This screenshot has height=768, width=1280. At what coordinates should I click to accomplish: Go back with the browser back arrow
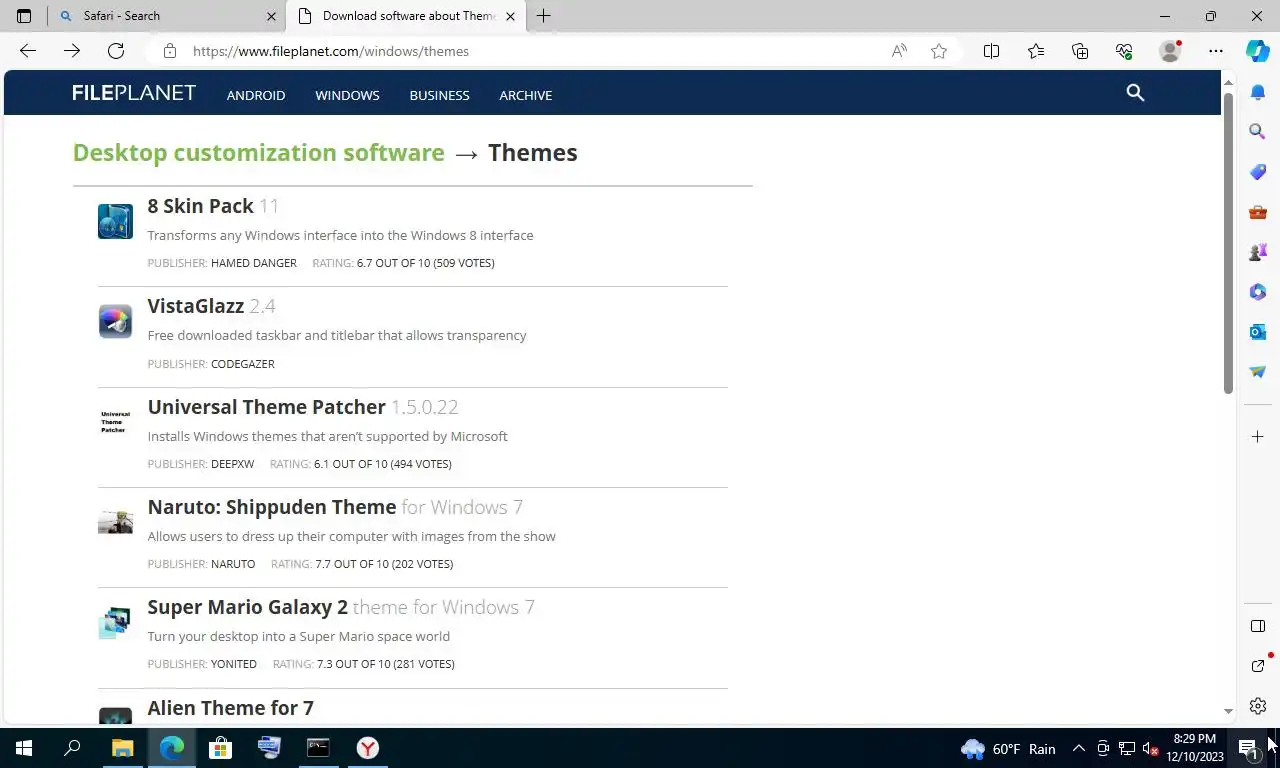tap(27, 51)
